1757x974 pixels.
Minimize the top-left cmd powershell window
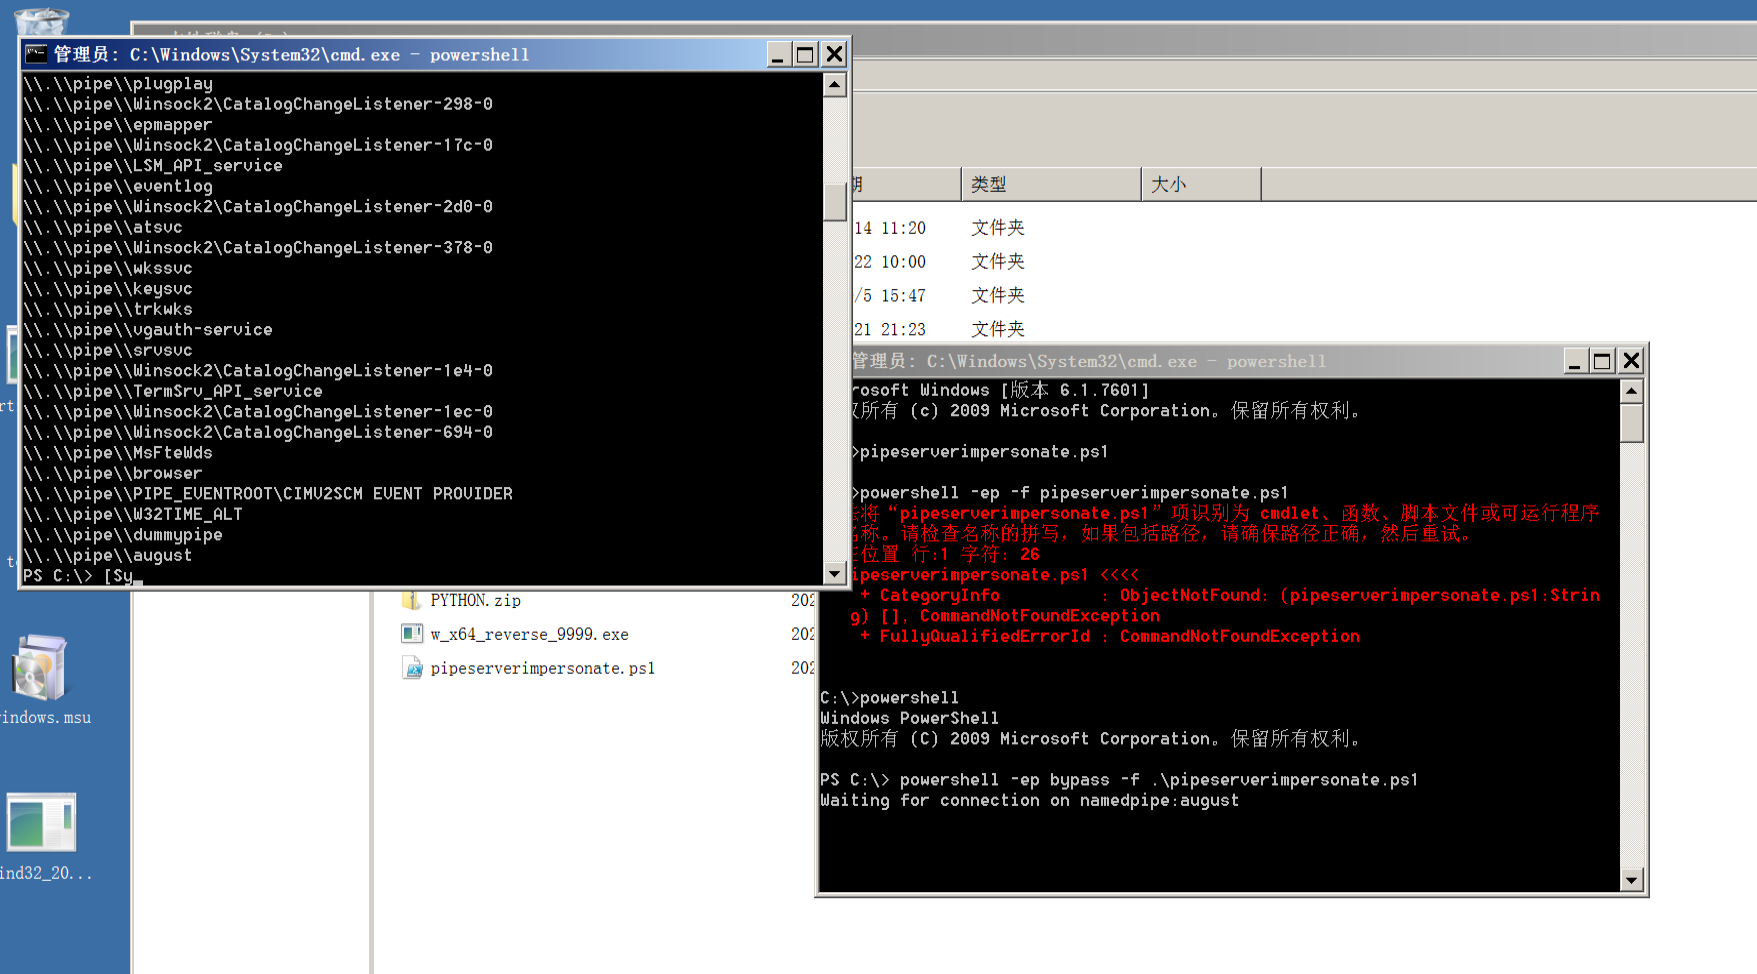pos(777,54)
